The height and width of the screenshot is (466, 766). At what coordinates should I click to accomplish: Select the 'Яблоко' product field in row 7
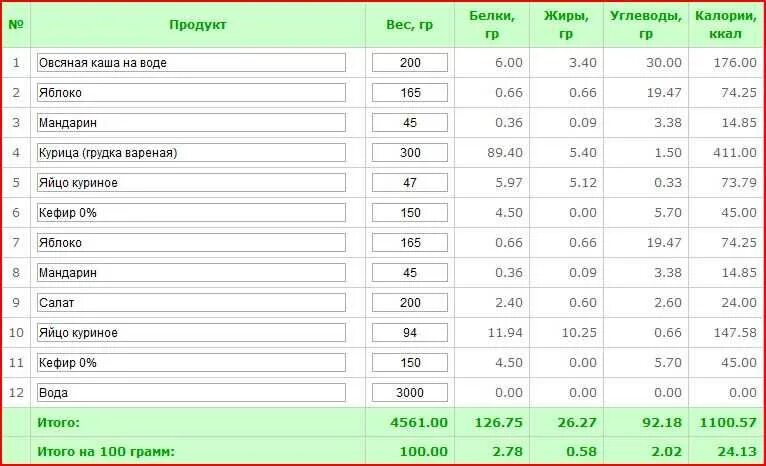[x=191, y=243]
